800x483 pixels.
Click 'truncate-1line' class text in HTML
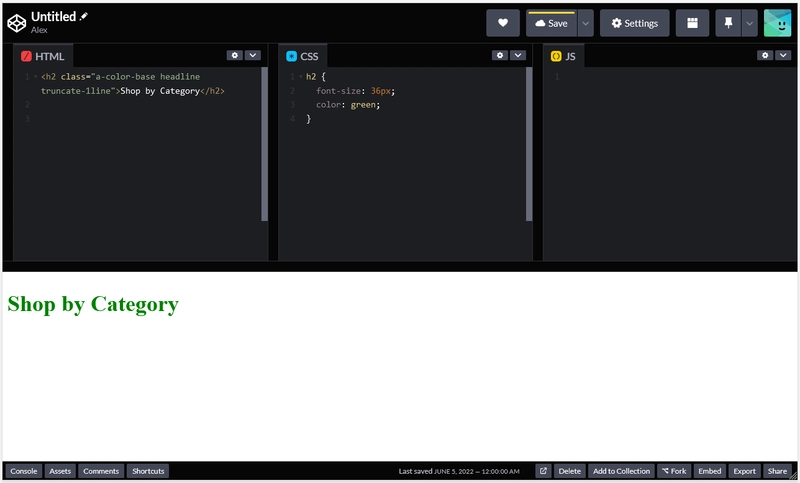point(76,91)
